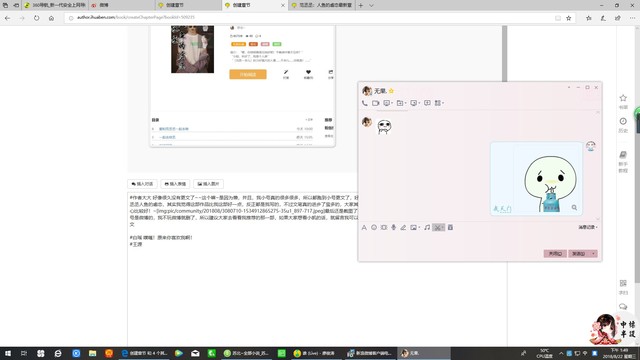Click the edit pencil icon on book card
This screenshot has width=640, height=360.
[x=286, y=72]
